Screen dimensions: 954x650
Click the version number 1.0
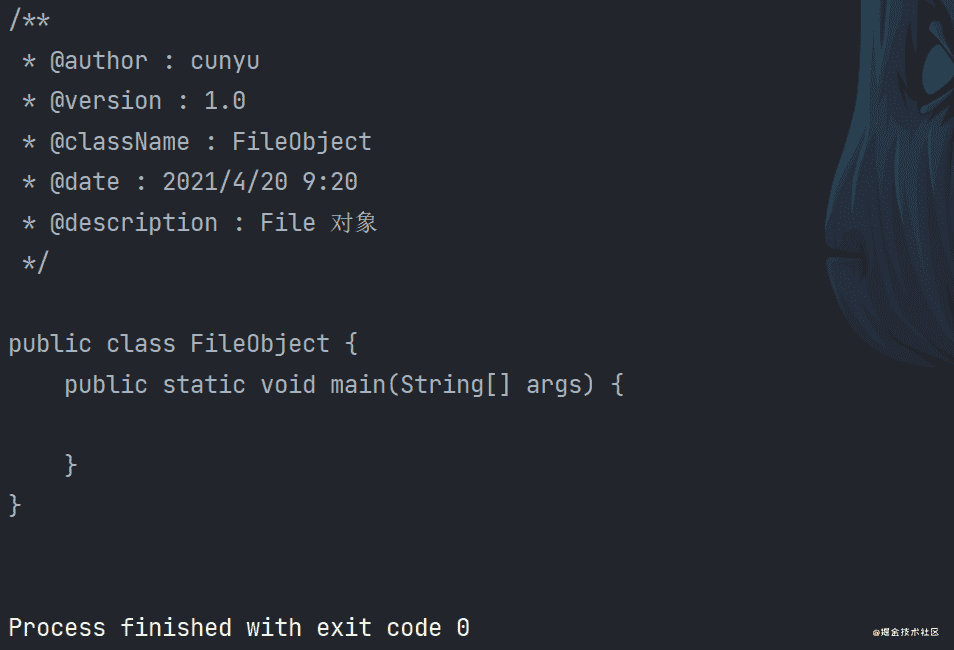pos(225,101)
